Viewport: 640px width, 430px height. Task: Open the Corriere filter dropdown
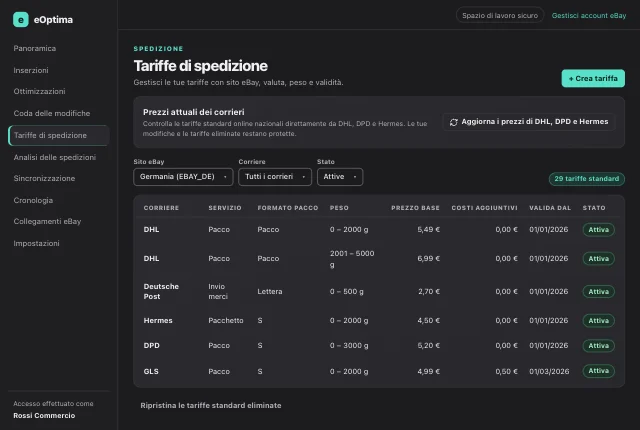pos(275,177)
